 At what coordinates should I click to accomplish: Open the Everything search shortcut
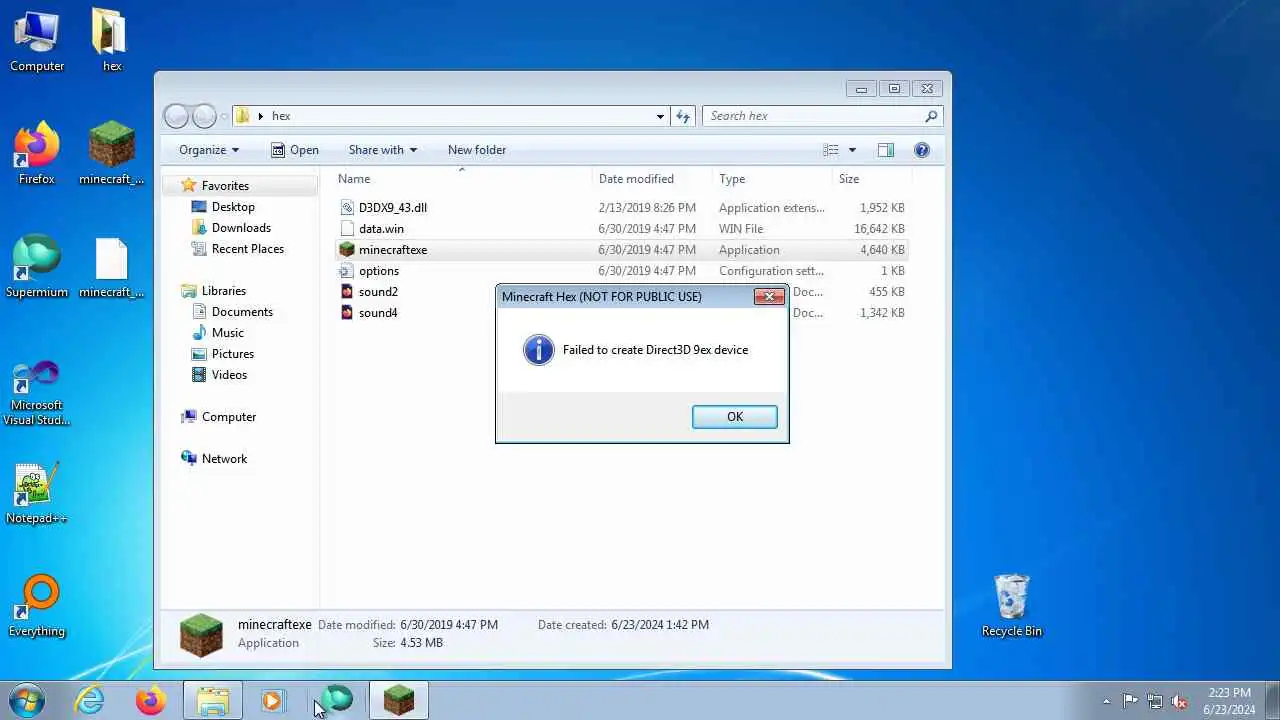tap(37, 606)
